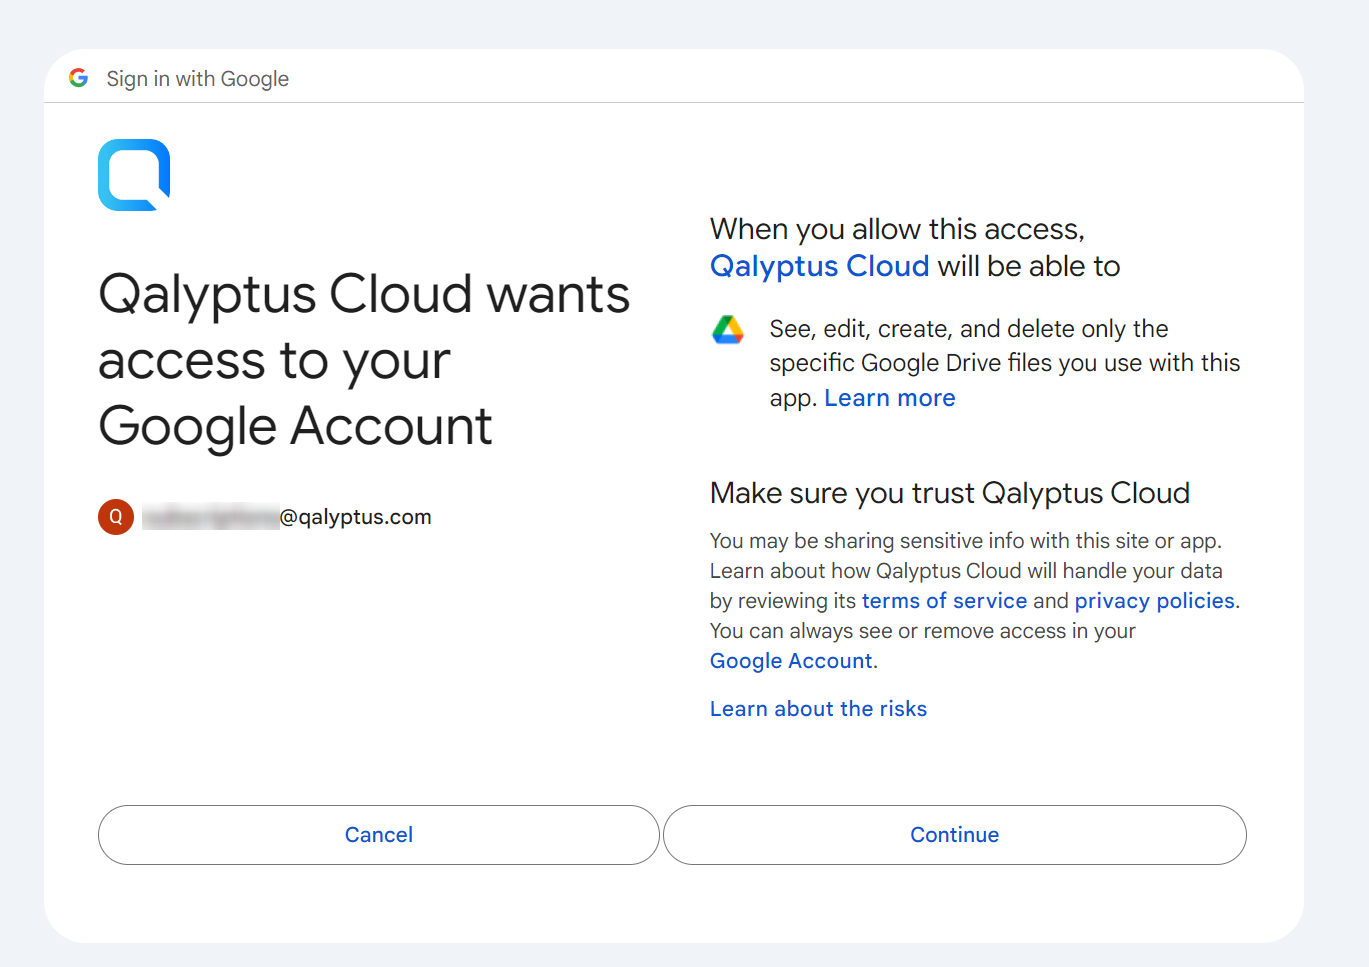Image resolution: width=1369 pixels, height=967 pixels.
Task: Click "Learn about the risks"
Action: point(818,708)
